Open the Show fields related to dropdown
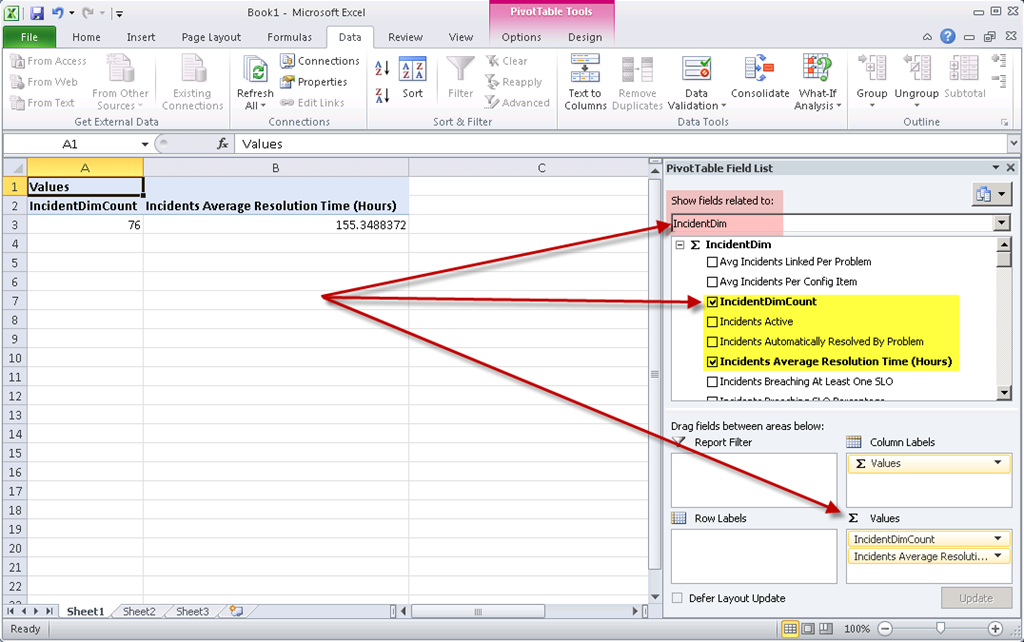Image resolution: width=1024 pixels, height=642 pixels. 1001,223
